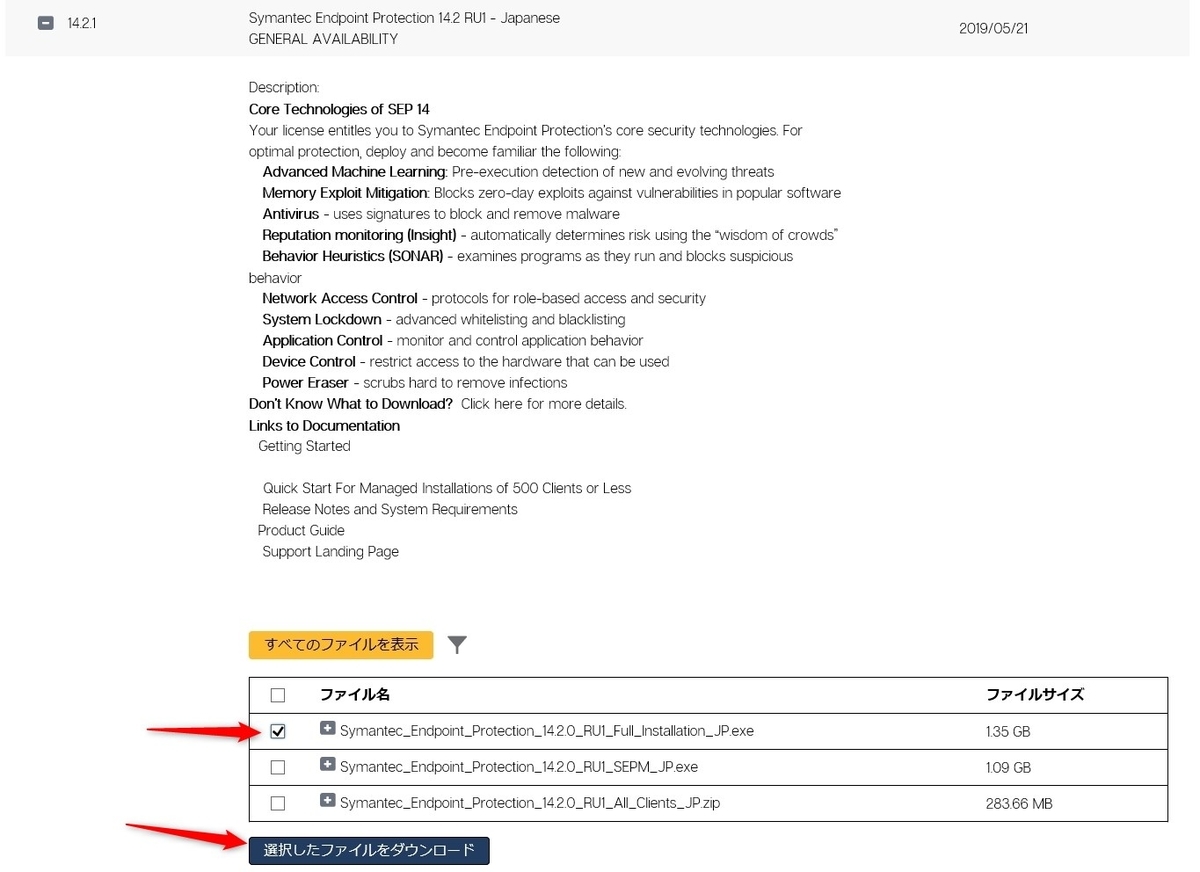Click the 283.66 MB file size cell

point(1019,804)
